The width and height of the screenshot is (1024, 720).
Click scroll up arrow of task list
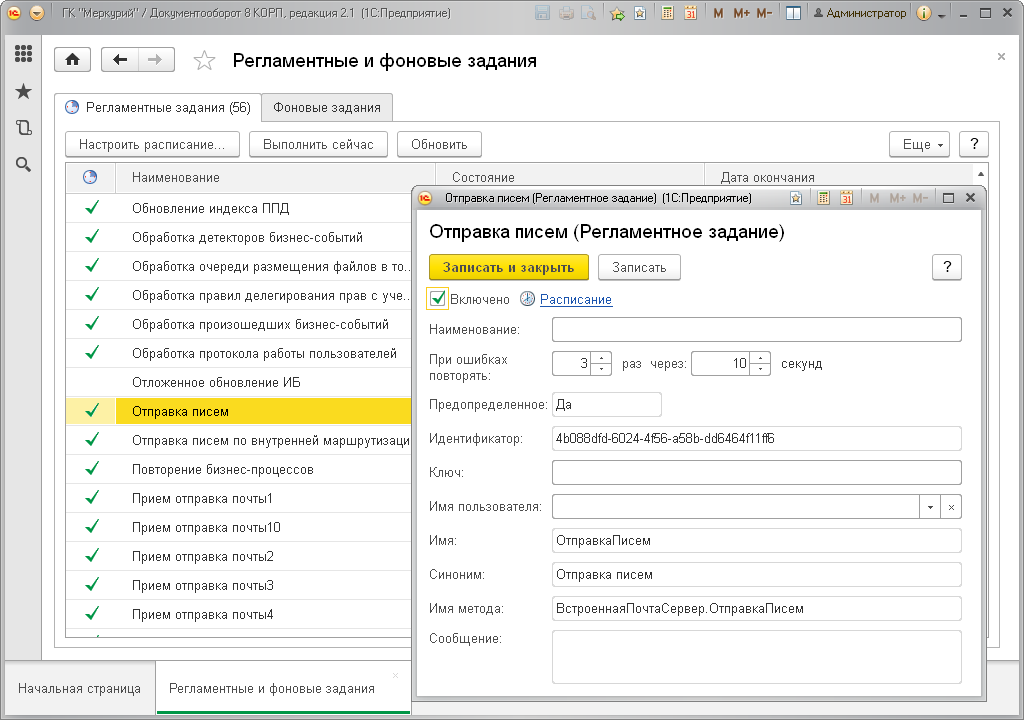click(981, 174)
